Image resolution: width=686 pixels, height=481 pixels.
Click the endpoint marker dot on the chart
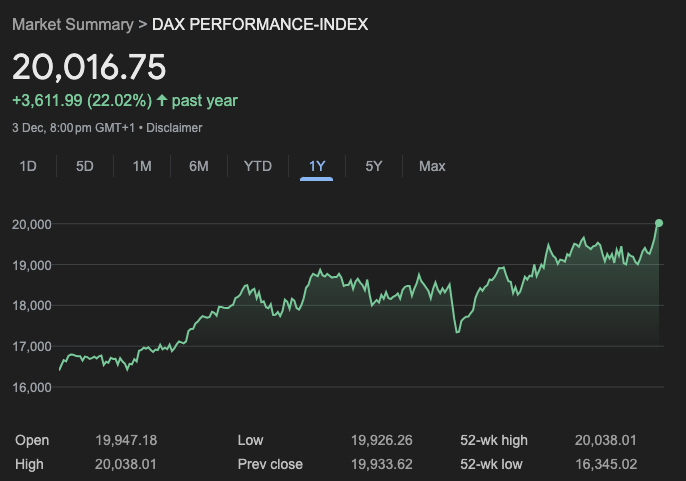(658, 223)
